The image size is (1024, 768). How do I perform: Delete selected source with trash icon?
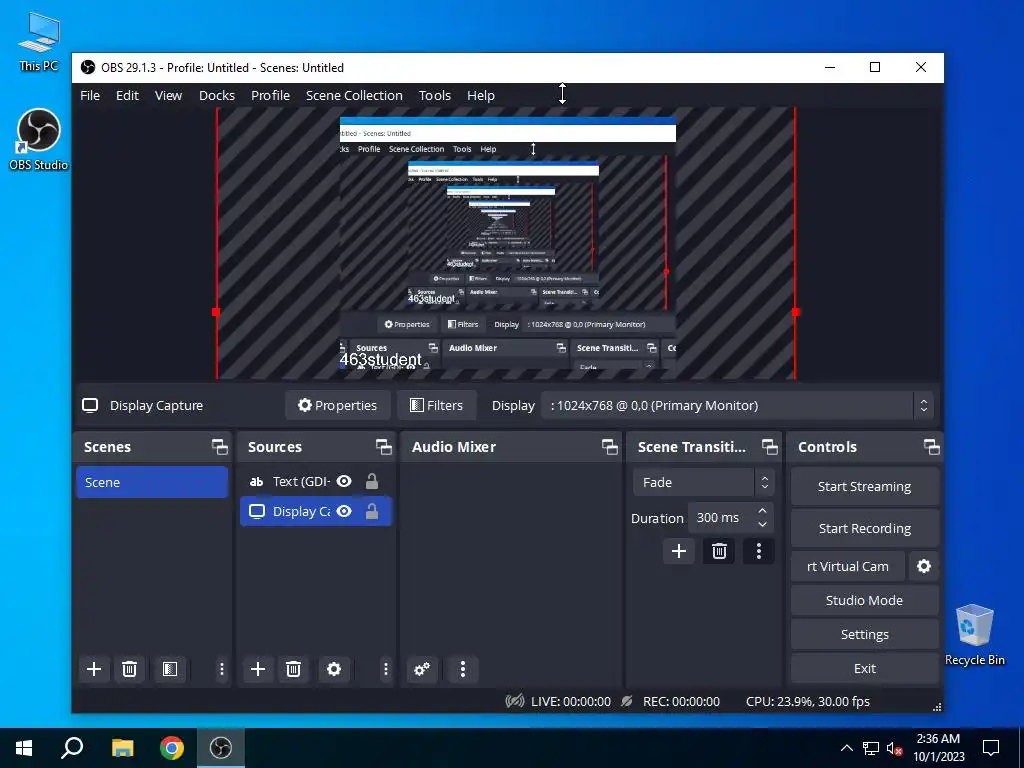tap(293, 669)
